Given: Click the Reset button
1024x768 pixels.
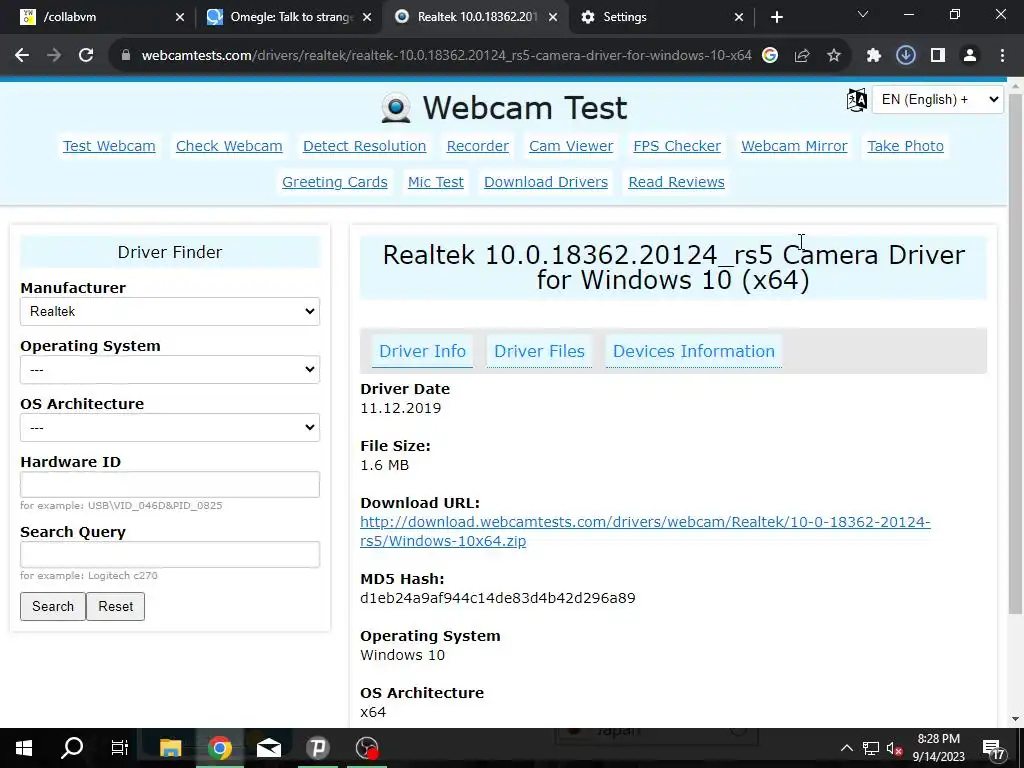Looking at the screenshot, I should [x=116, y=606].
